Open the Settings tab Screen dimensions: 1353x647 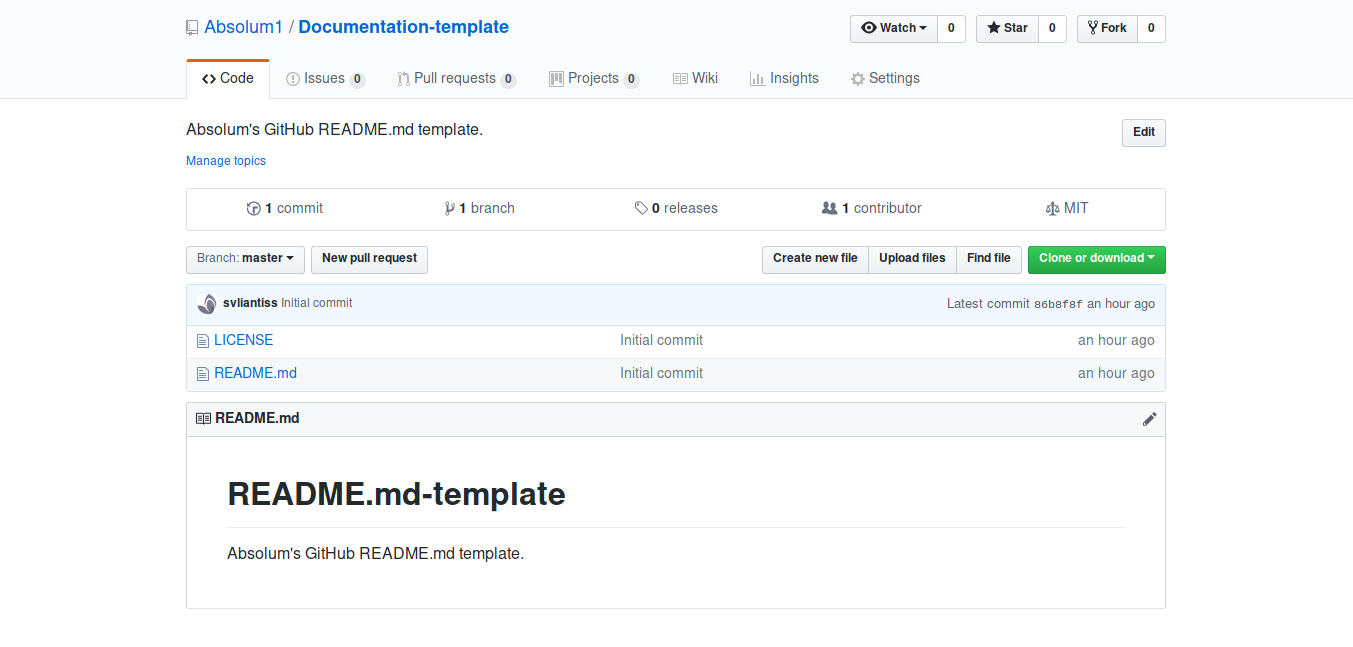click(x=885, y=78)
